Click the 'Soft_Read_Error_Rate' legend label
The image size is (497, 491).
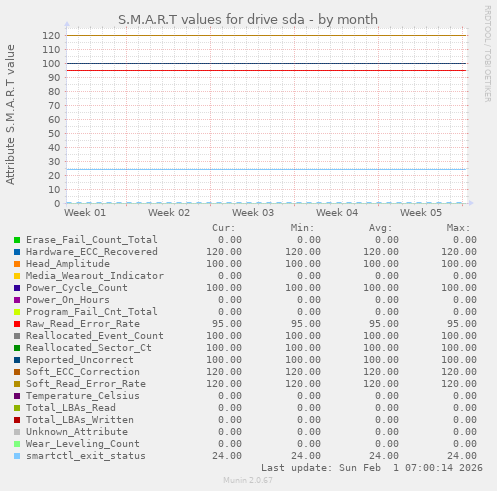86,384
